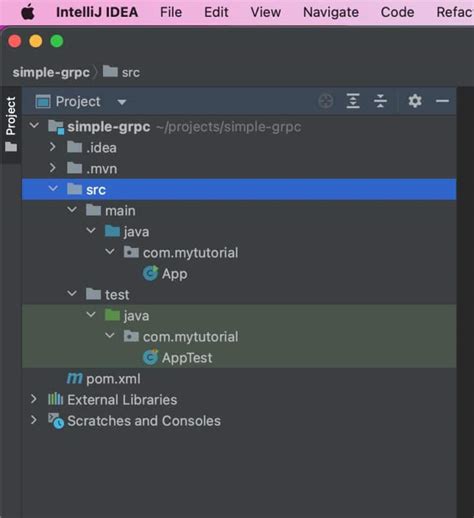This screenshot has height=518, width=474.
Task: Expand the .mvn folder
Action: click(52, 168)
